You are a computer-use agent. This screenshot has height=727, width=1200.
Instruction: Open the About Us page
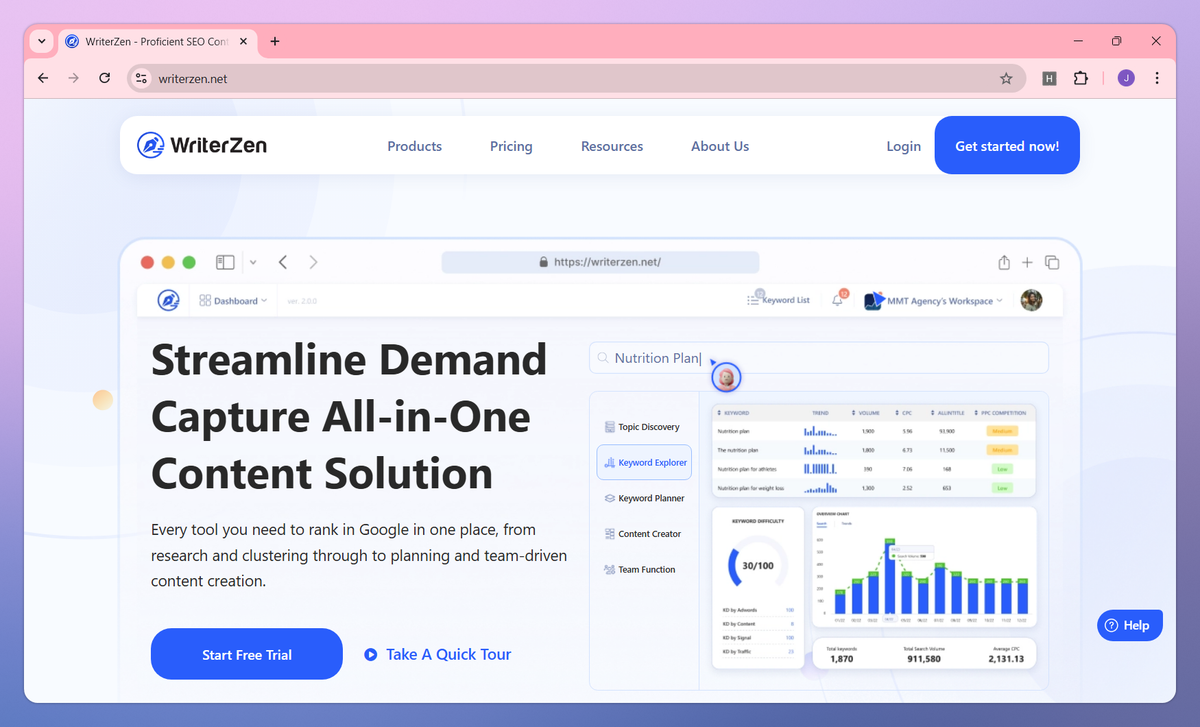720,146
